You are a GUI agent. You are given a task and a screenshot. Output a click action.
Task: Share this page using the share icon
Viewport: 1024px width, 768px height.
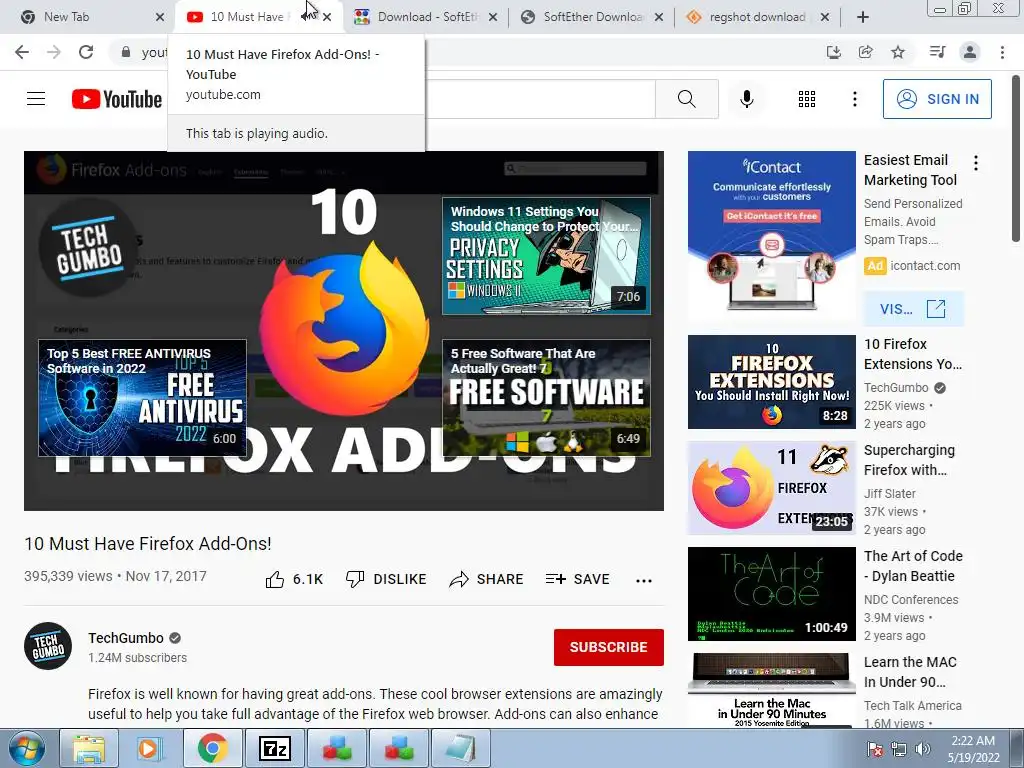coord(865,52)
